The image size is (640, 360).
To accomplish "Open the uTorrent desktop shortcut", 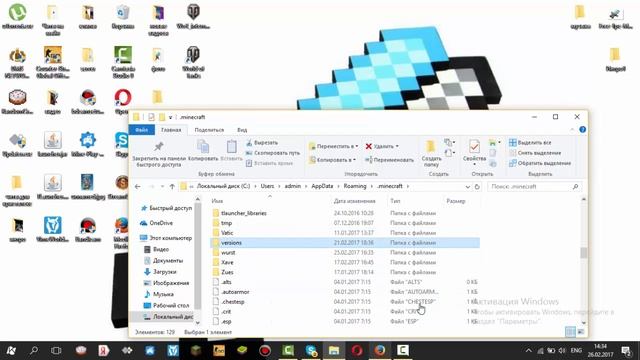I will tap(17, 16).
